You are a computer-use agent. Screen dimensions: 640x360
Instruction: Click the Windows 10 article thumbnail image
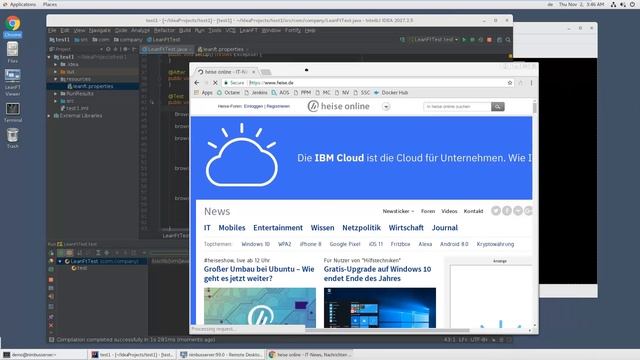pyautogui.click(x=380, y=308)
